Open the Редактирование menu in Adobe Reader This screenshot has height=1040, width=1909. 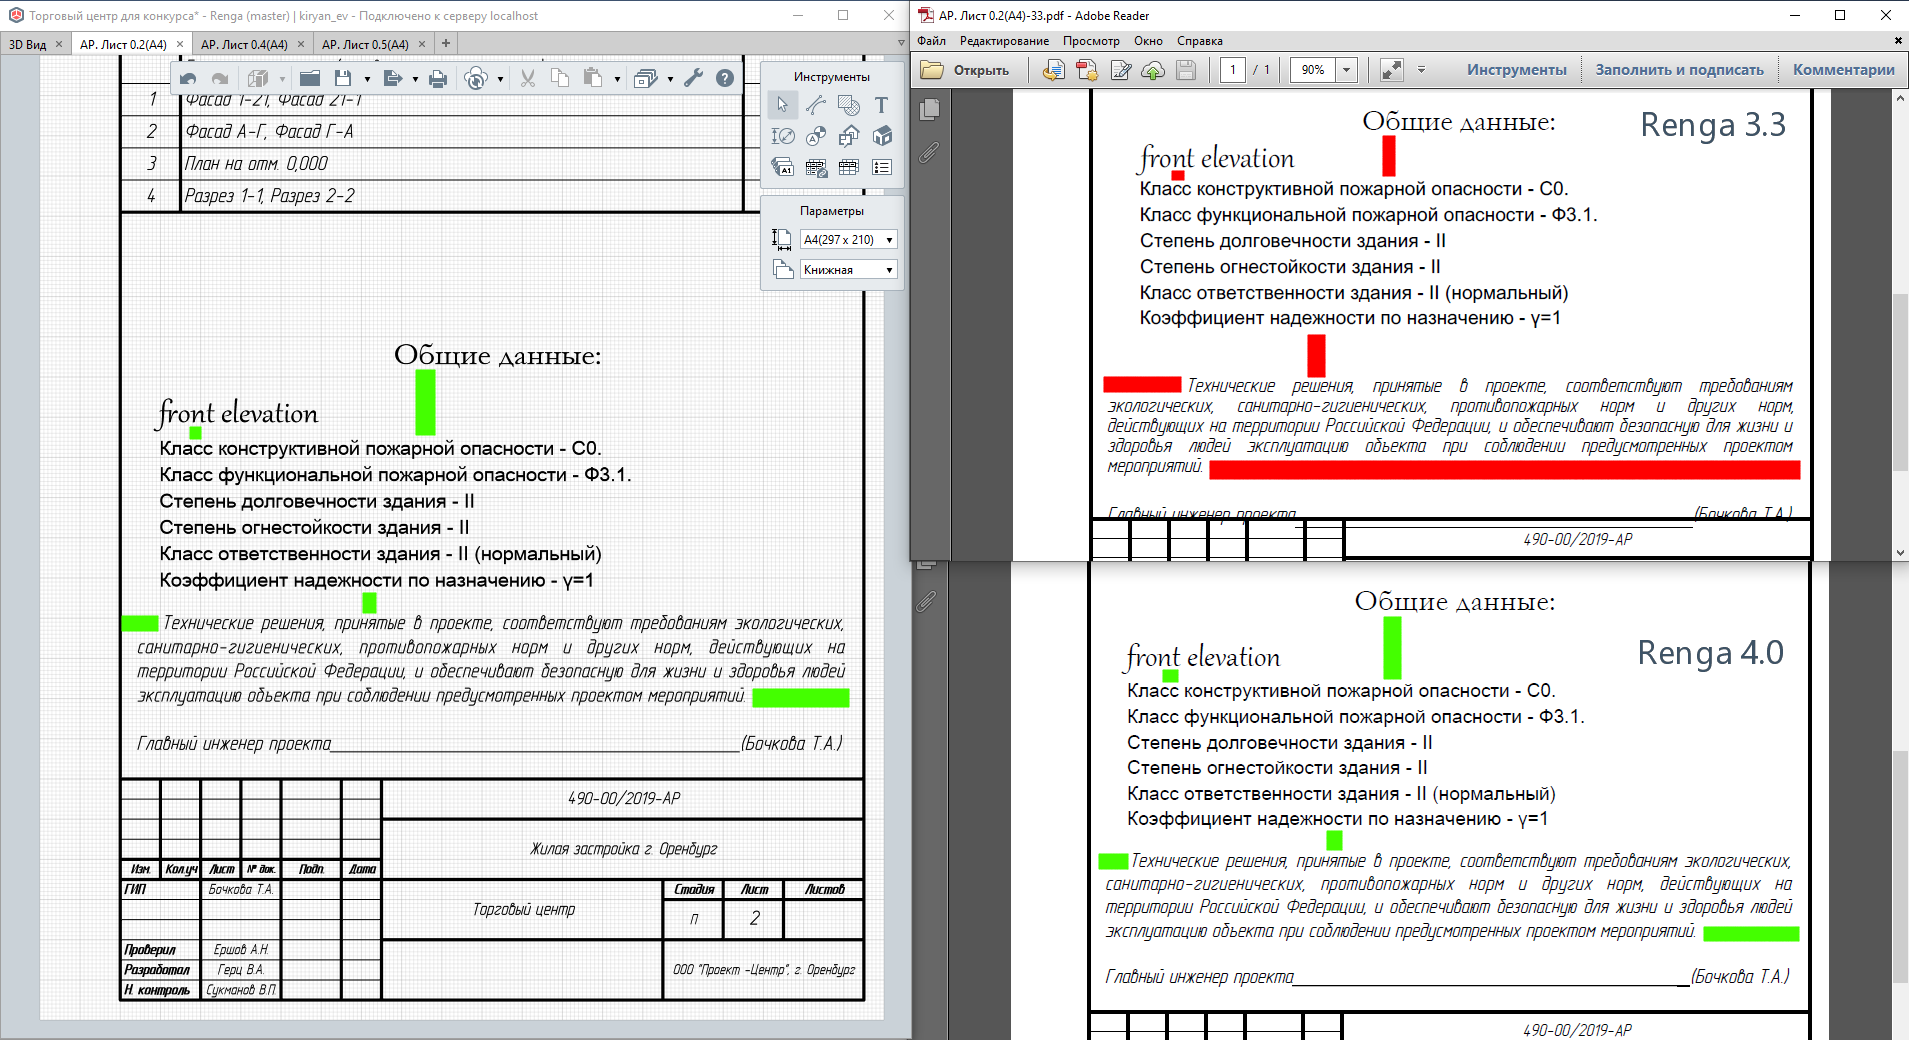pyautogui.click(x=1004, y=41)
